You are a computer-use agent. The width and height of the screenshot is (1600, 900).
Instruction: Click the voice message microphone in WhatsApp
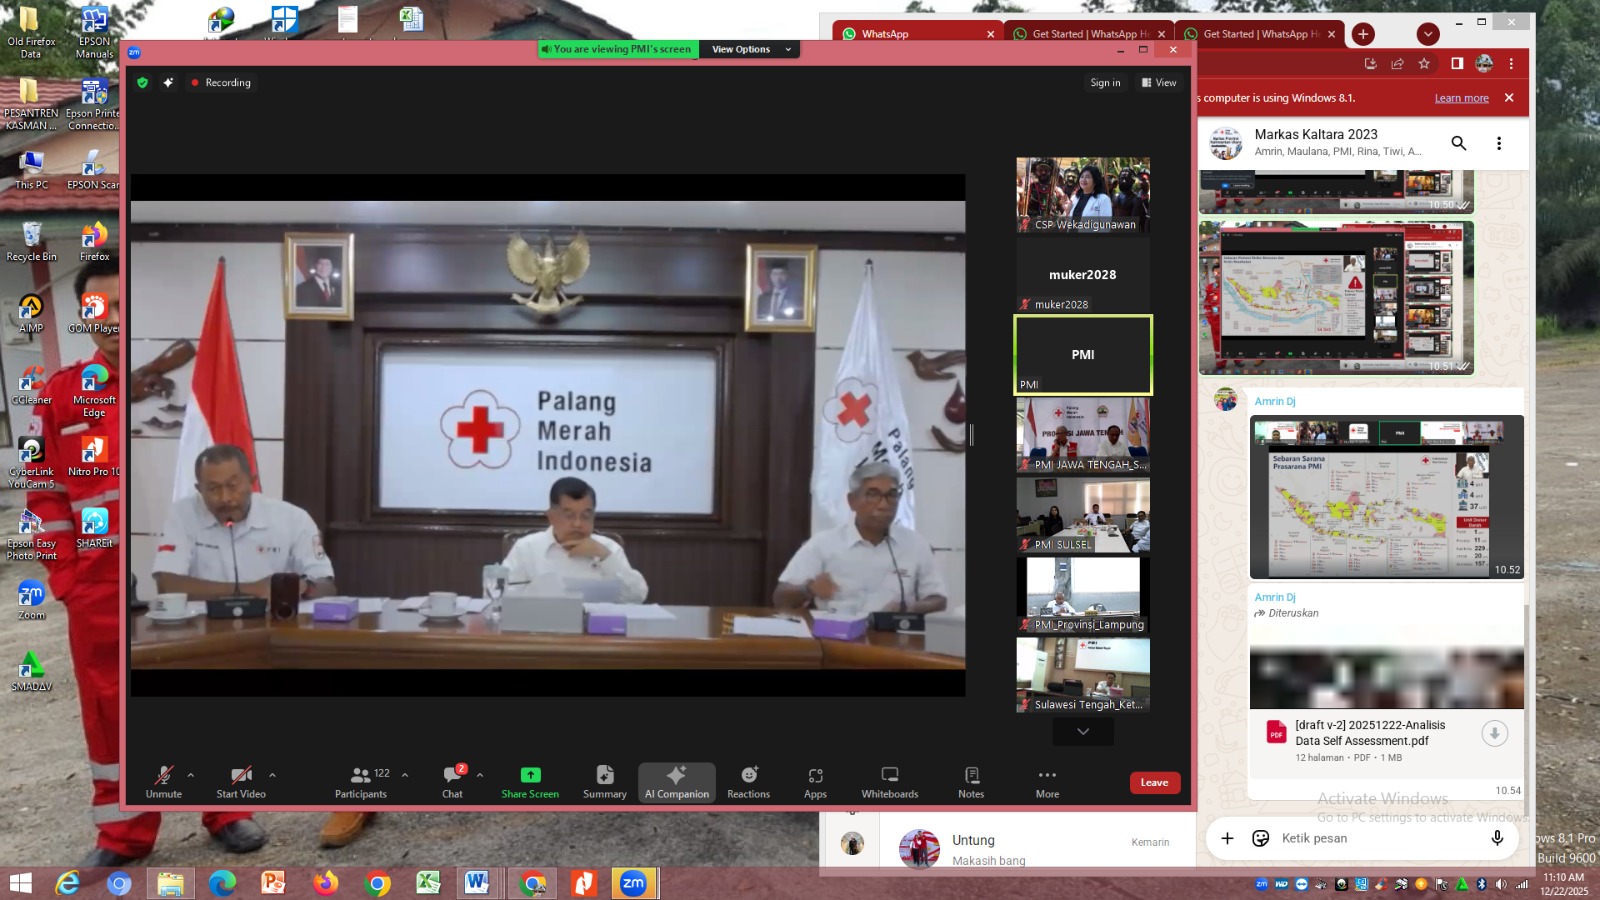(1497, 838)
